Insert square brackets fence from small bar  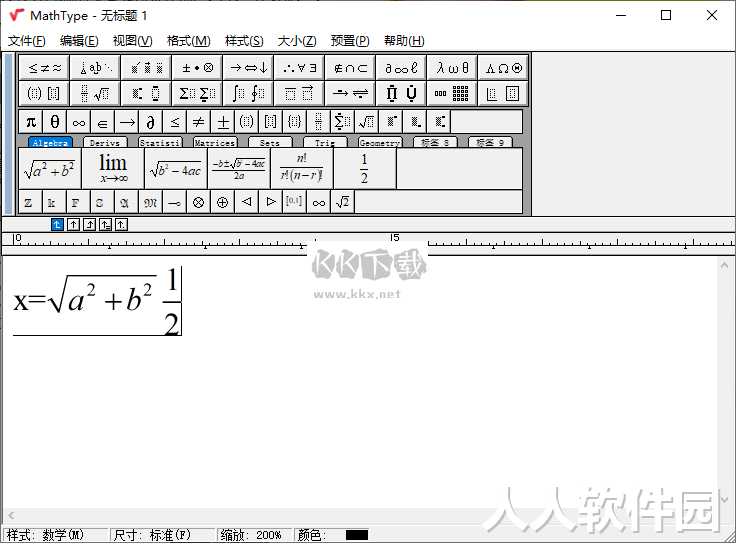tap(270, 122)
